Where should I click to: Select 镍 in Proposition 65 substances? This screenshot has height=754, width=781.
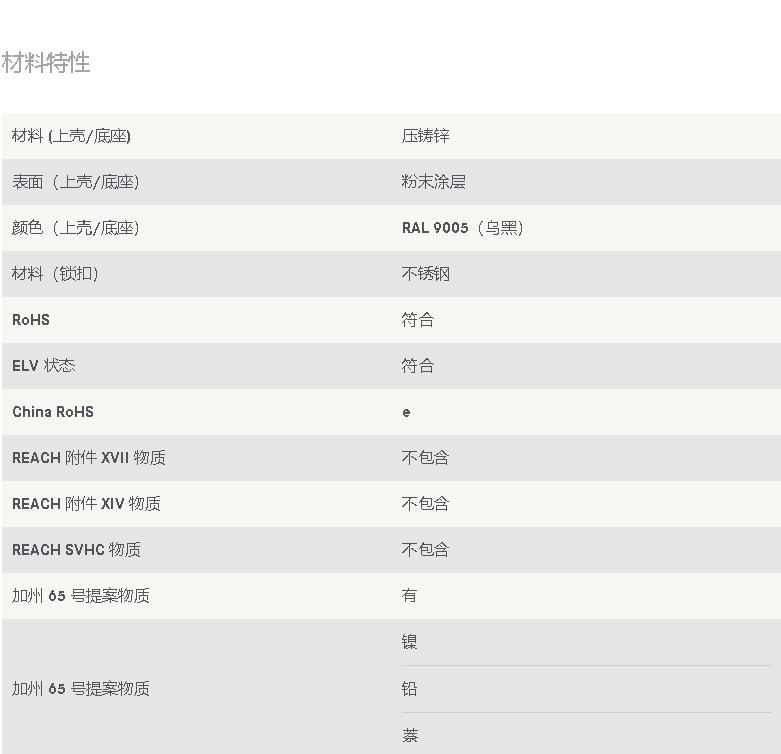coord(409,642)
